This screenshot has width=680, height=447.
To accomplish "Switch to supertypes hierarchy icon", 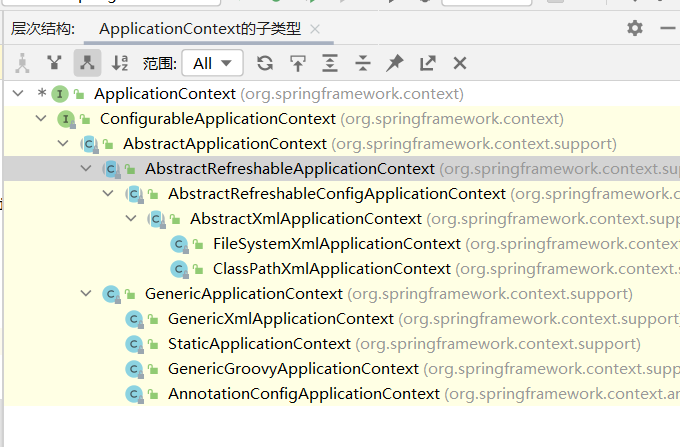I will [54, 63].
